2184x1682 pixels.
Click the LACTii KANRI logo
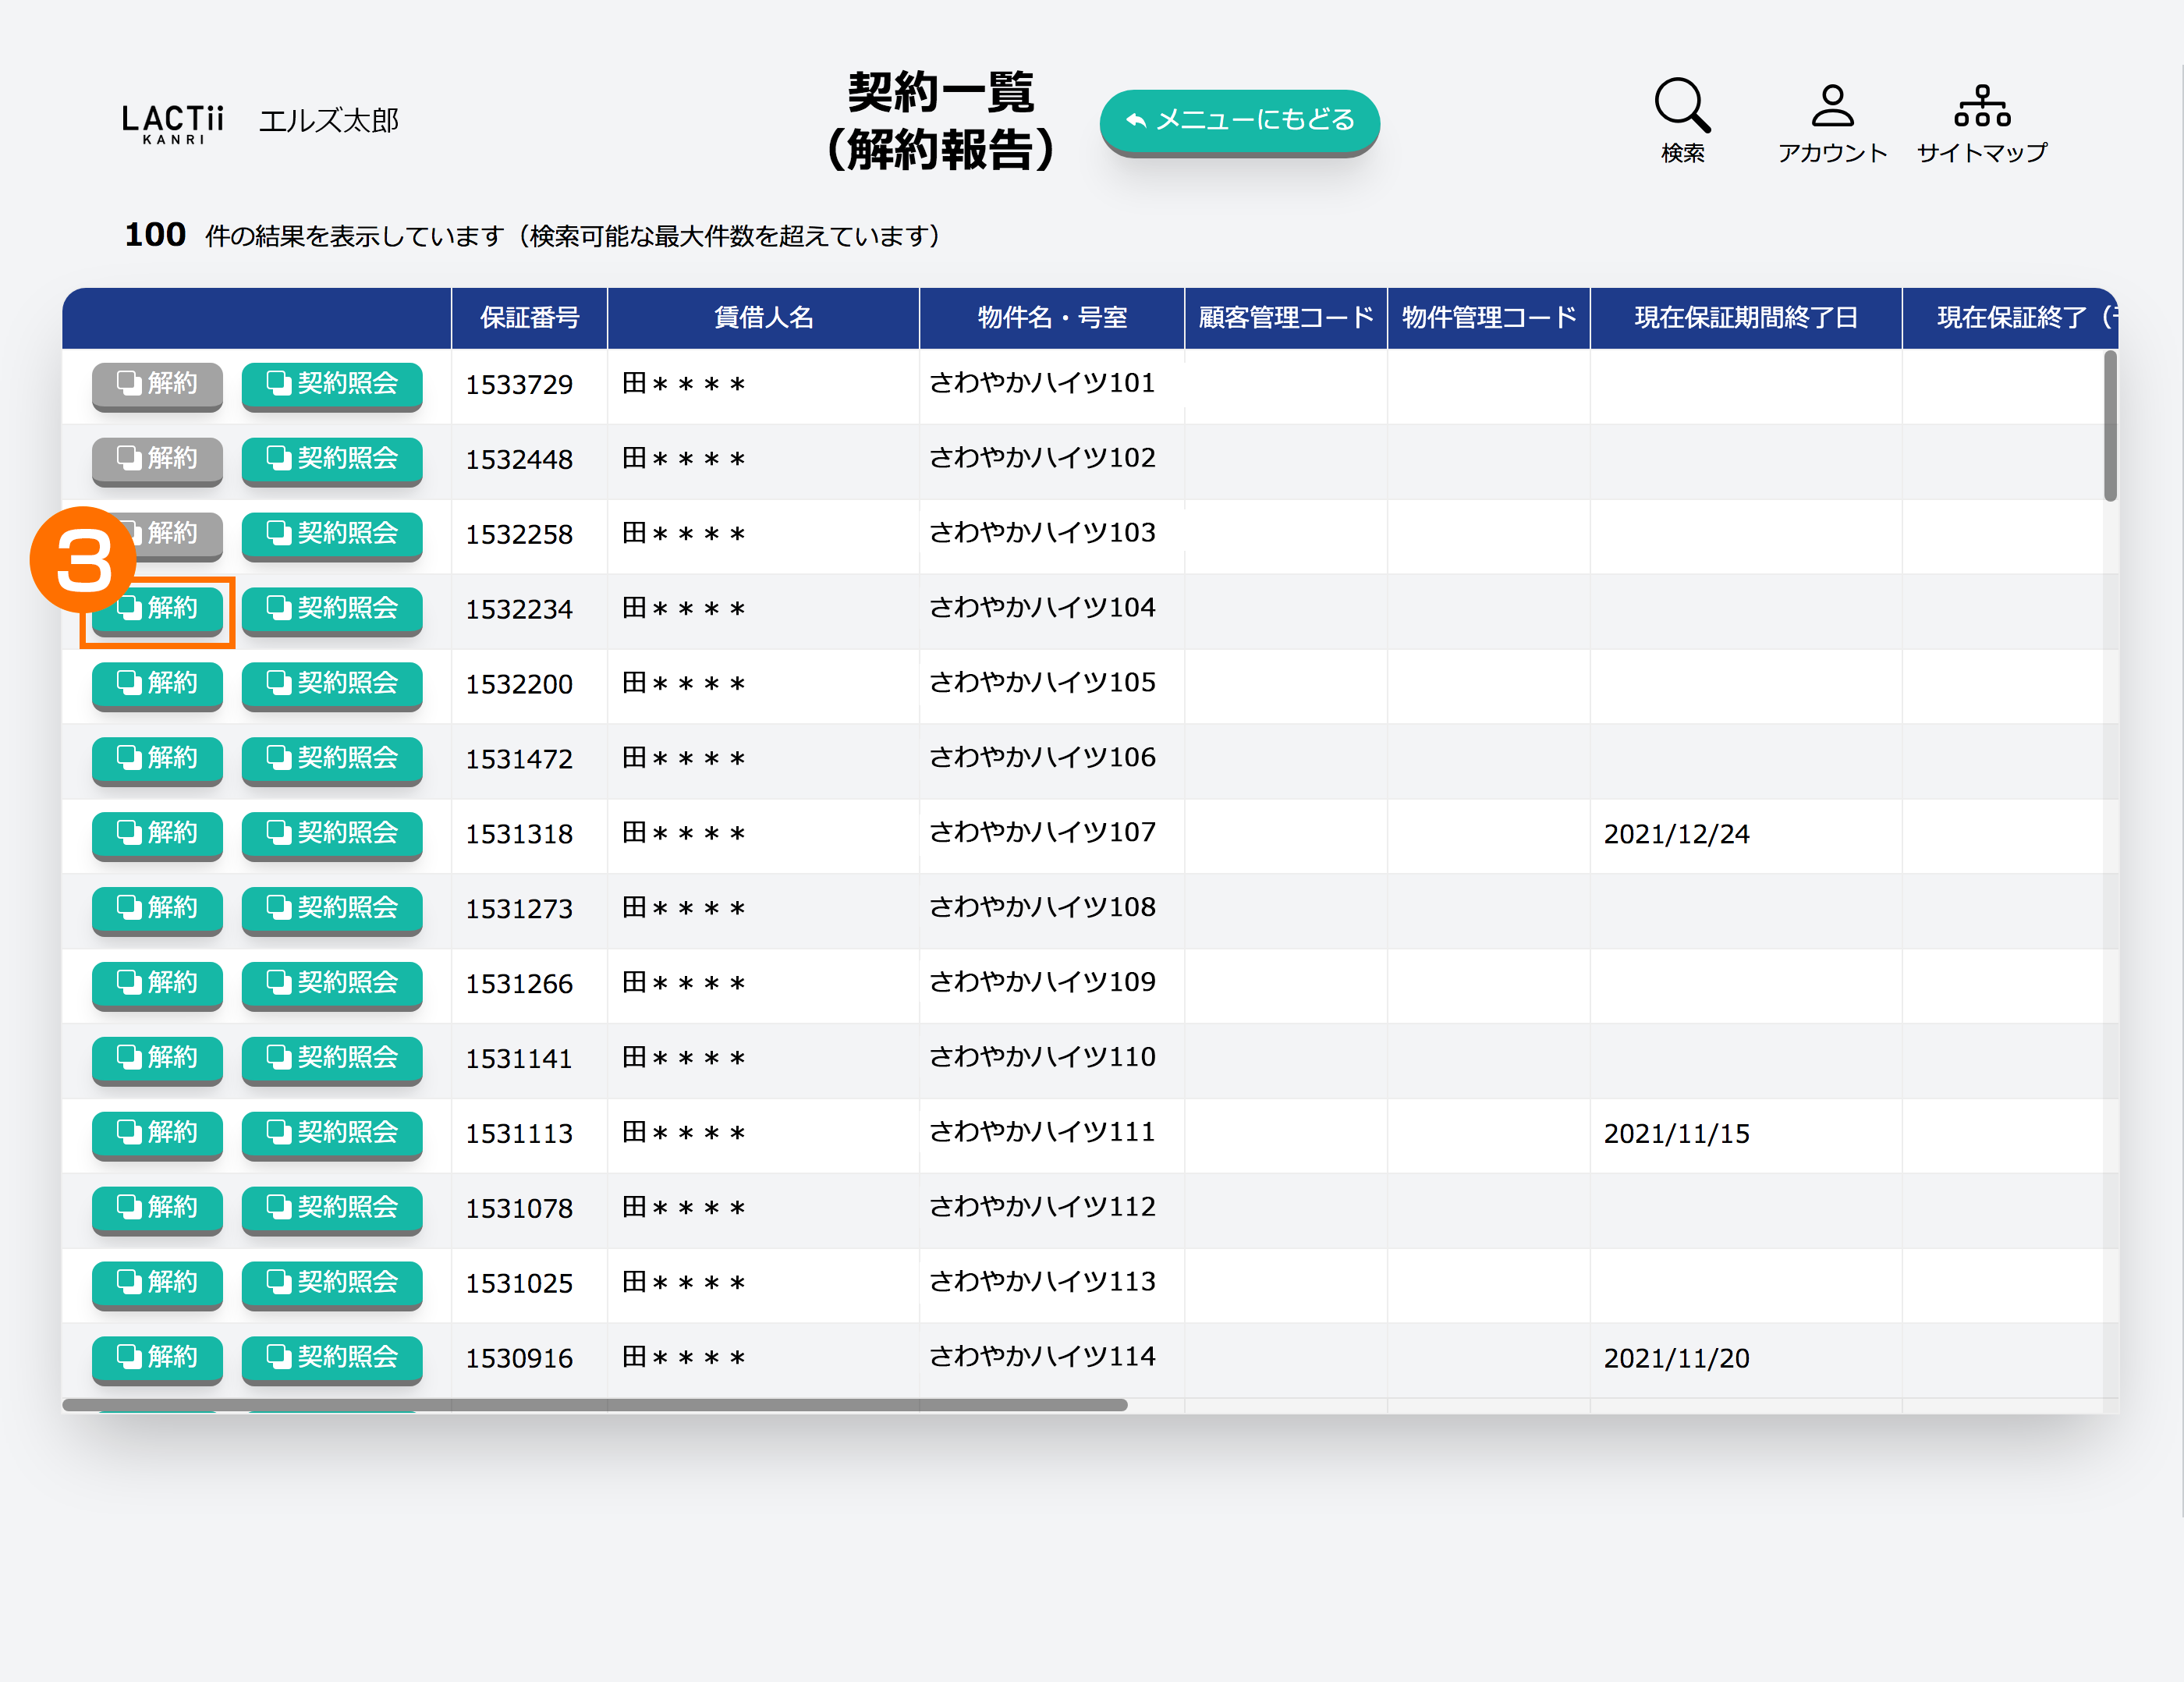pyautogui.click(x=173, y=123)
